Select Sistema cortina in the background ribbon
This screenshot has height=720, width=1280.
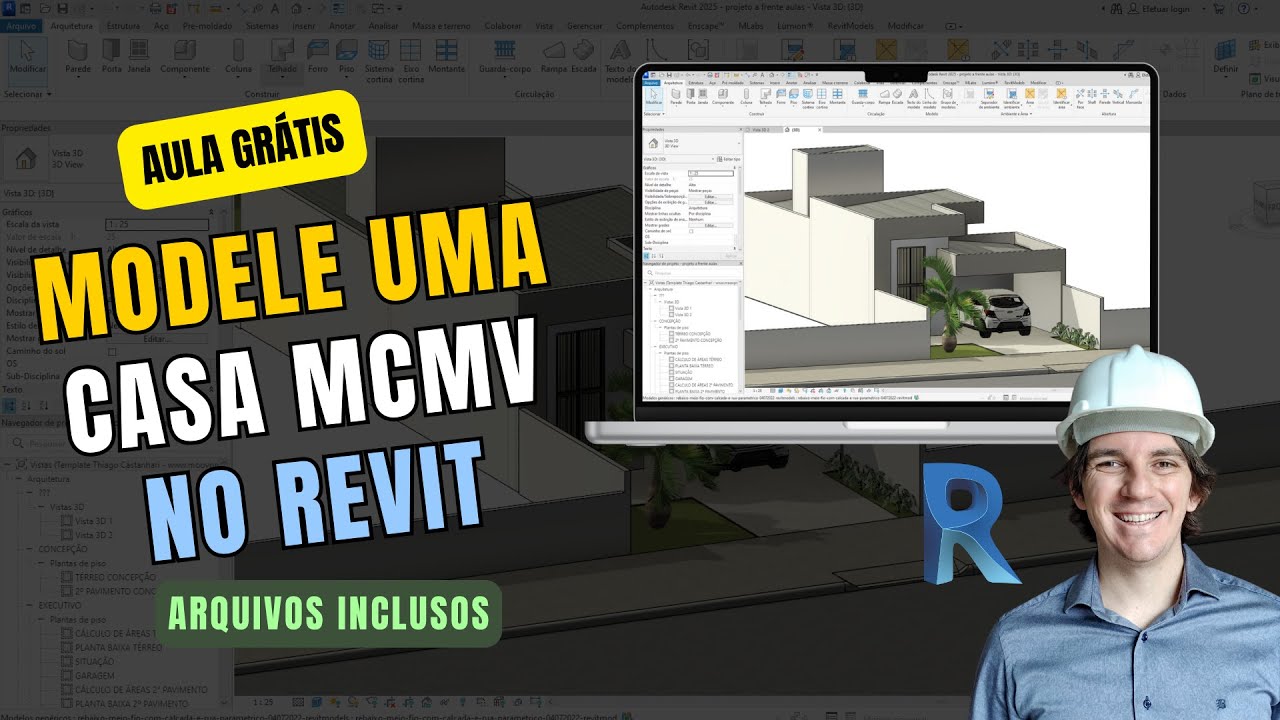[379, 60]
